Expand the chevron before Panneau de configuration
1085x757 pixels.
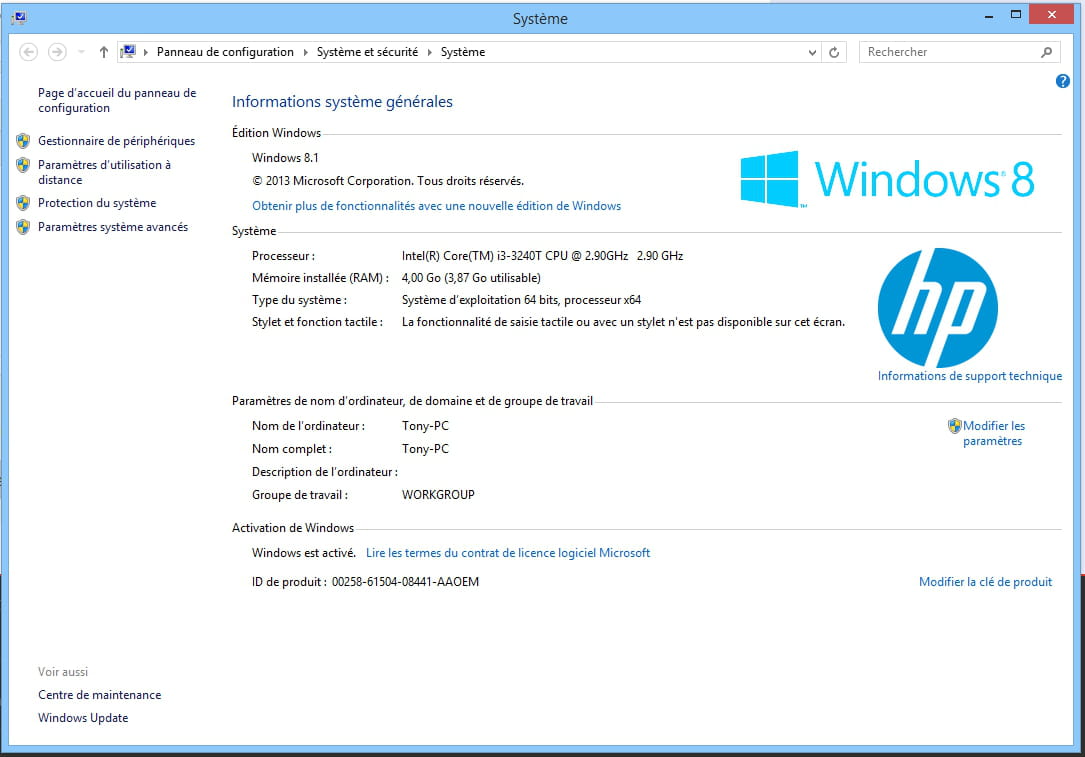[x=146, y=52]
